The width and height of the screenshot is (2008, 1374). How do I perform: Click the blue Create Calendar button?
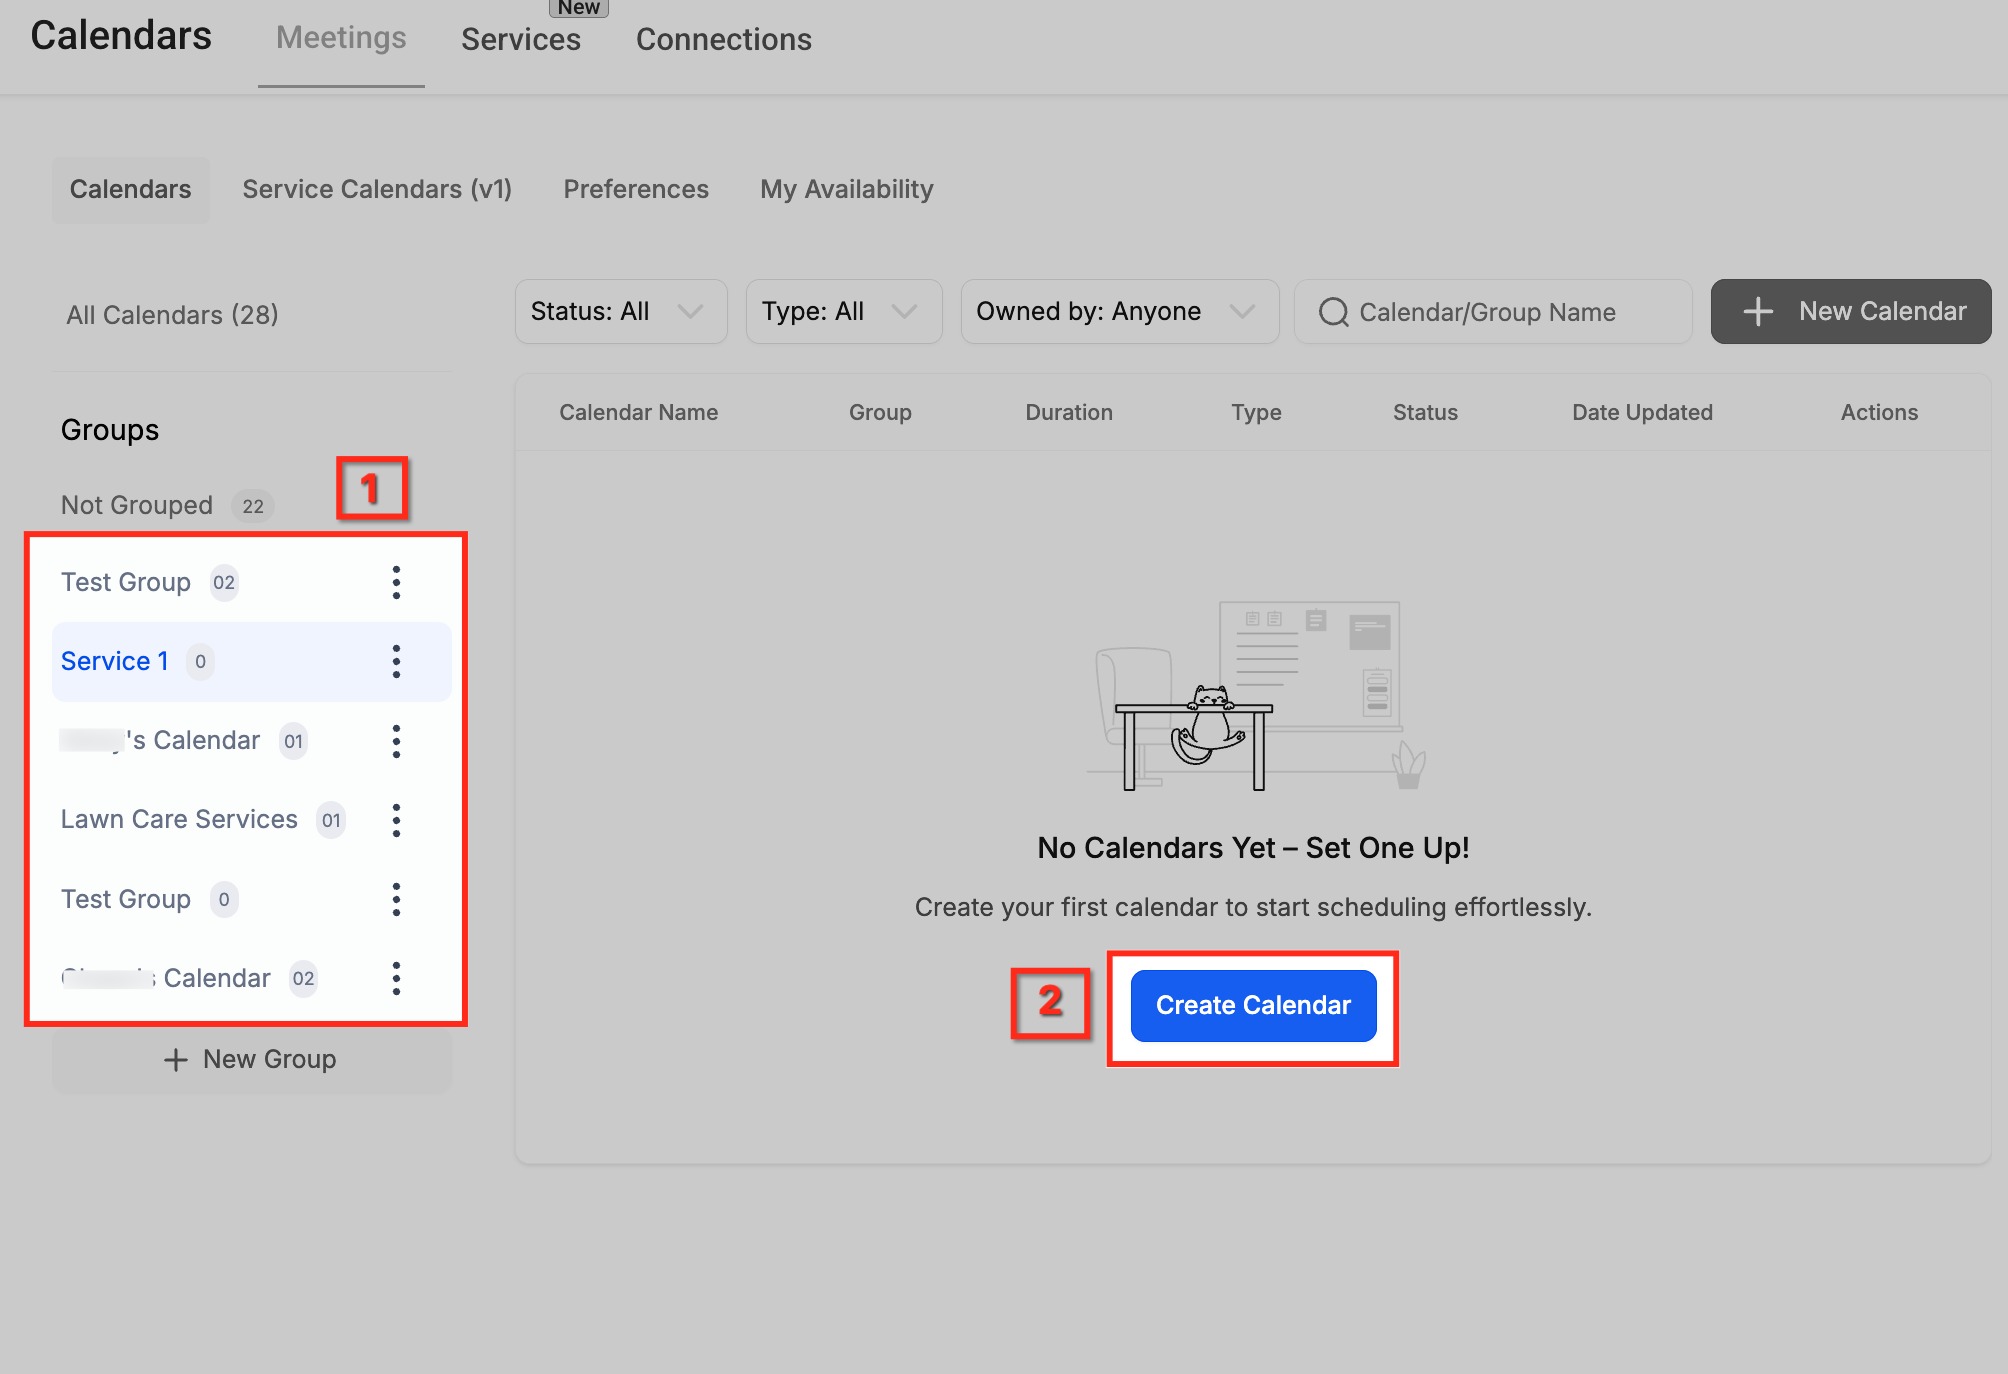1253,1005
